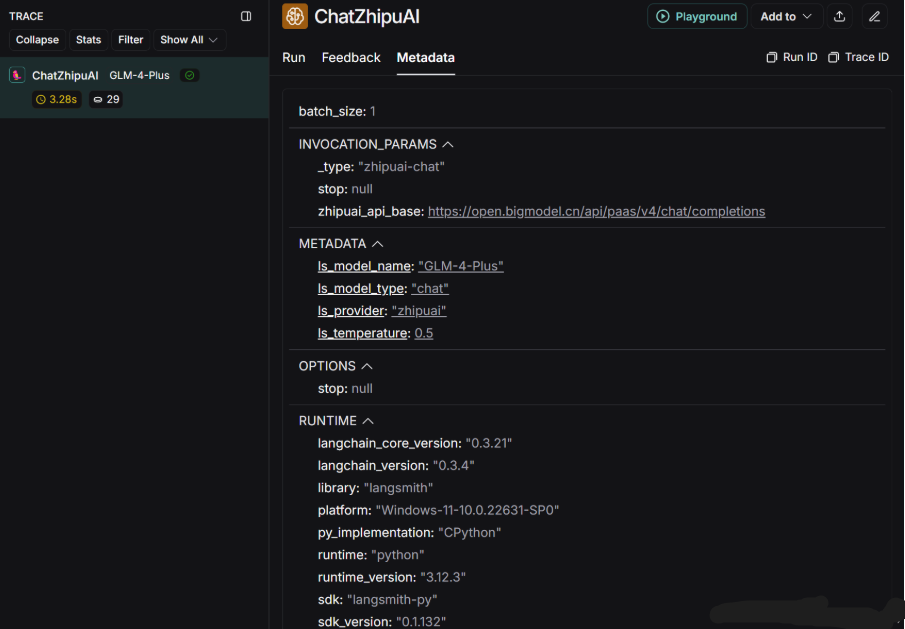Toggle the trace side panel icon

click(x=246, y=16)
